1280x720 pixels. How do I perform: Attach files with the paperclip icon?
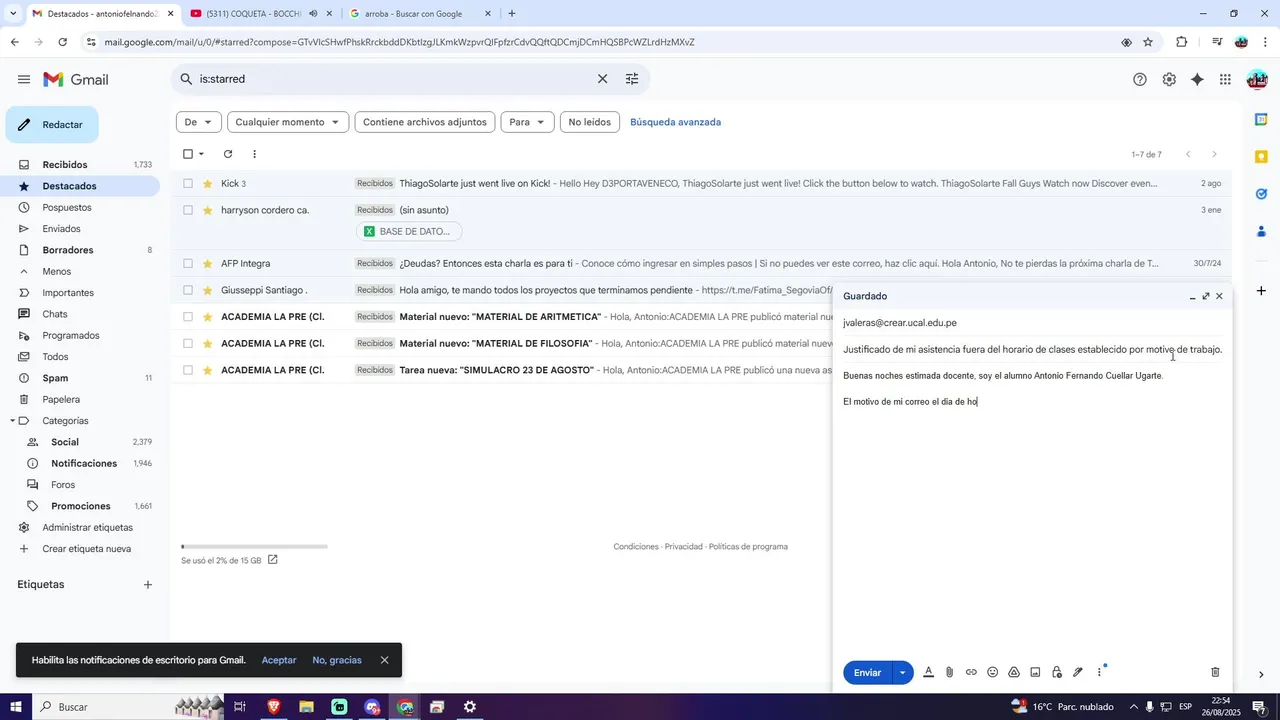(950, 672)
